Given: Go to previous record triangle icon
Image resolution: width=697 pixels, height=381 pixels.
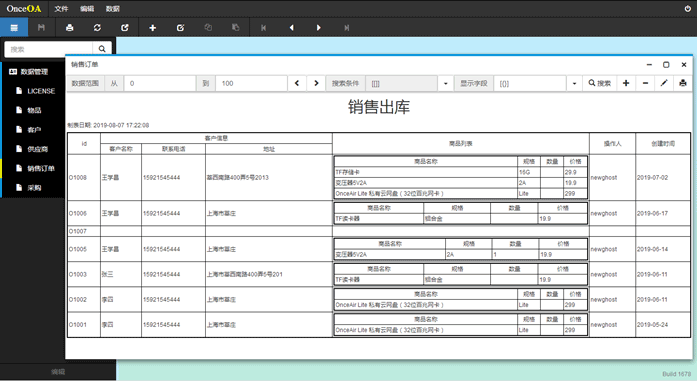Looking at the screenshot, I should coord(291,28).
